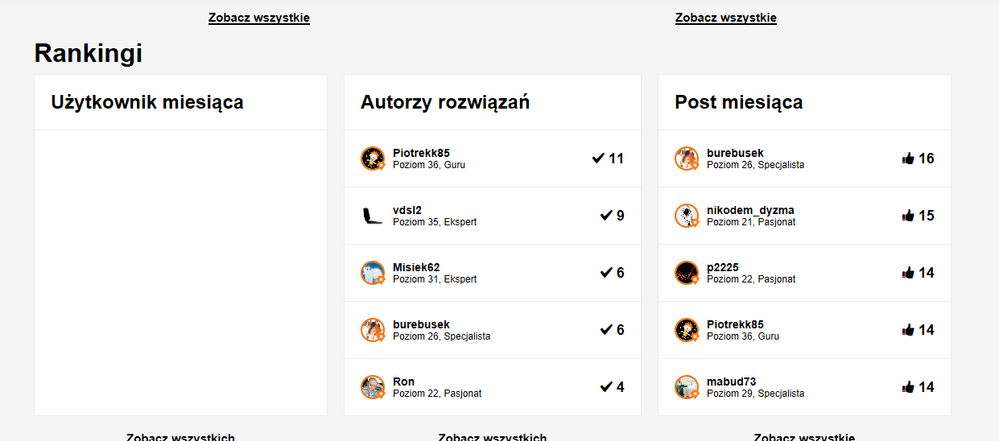The width and height of the screenshot is (999, 441).
Task: Click Ron's avatar in solutions ranking
Action: click(x=372, y=387)
